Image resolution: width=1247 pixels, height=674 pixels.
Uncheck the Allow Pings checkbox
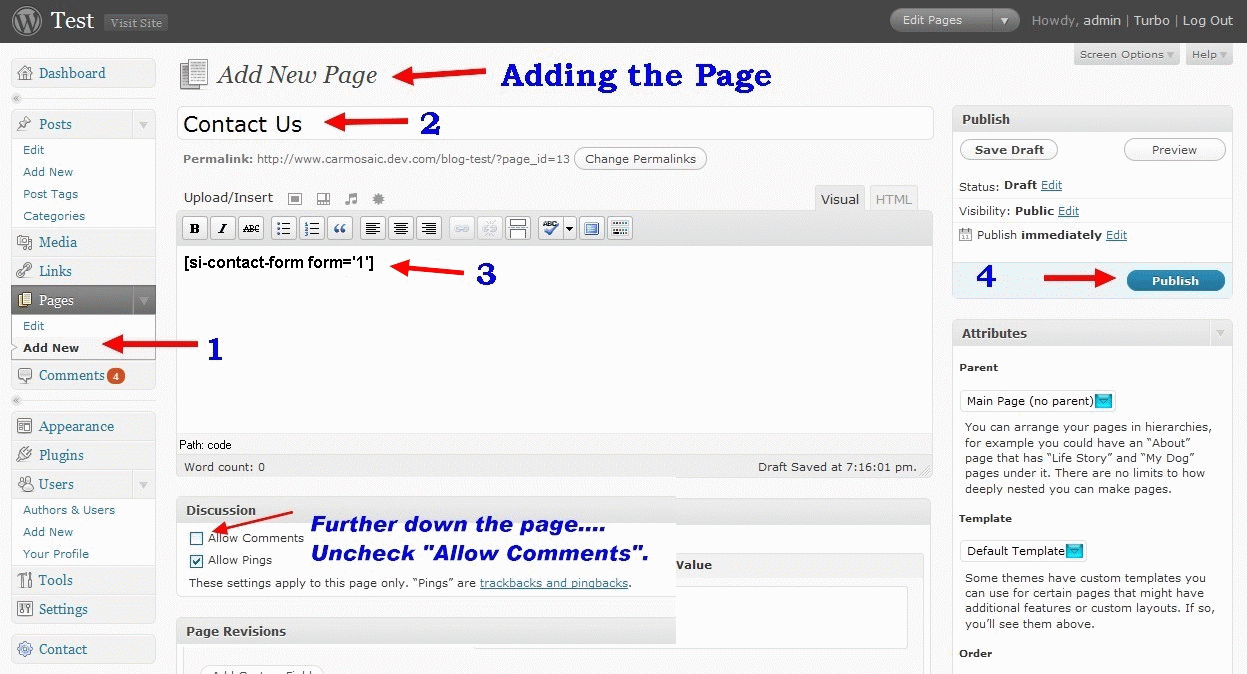point(197,561)
